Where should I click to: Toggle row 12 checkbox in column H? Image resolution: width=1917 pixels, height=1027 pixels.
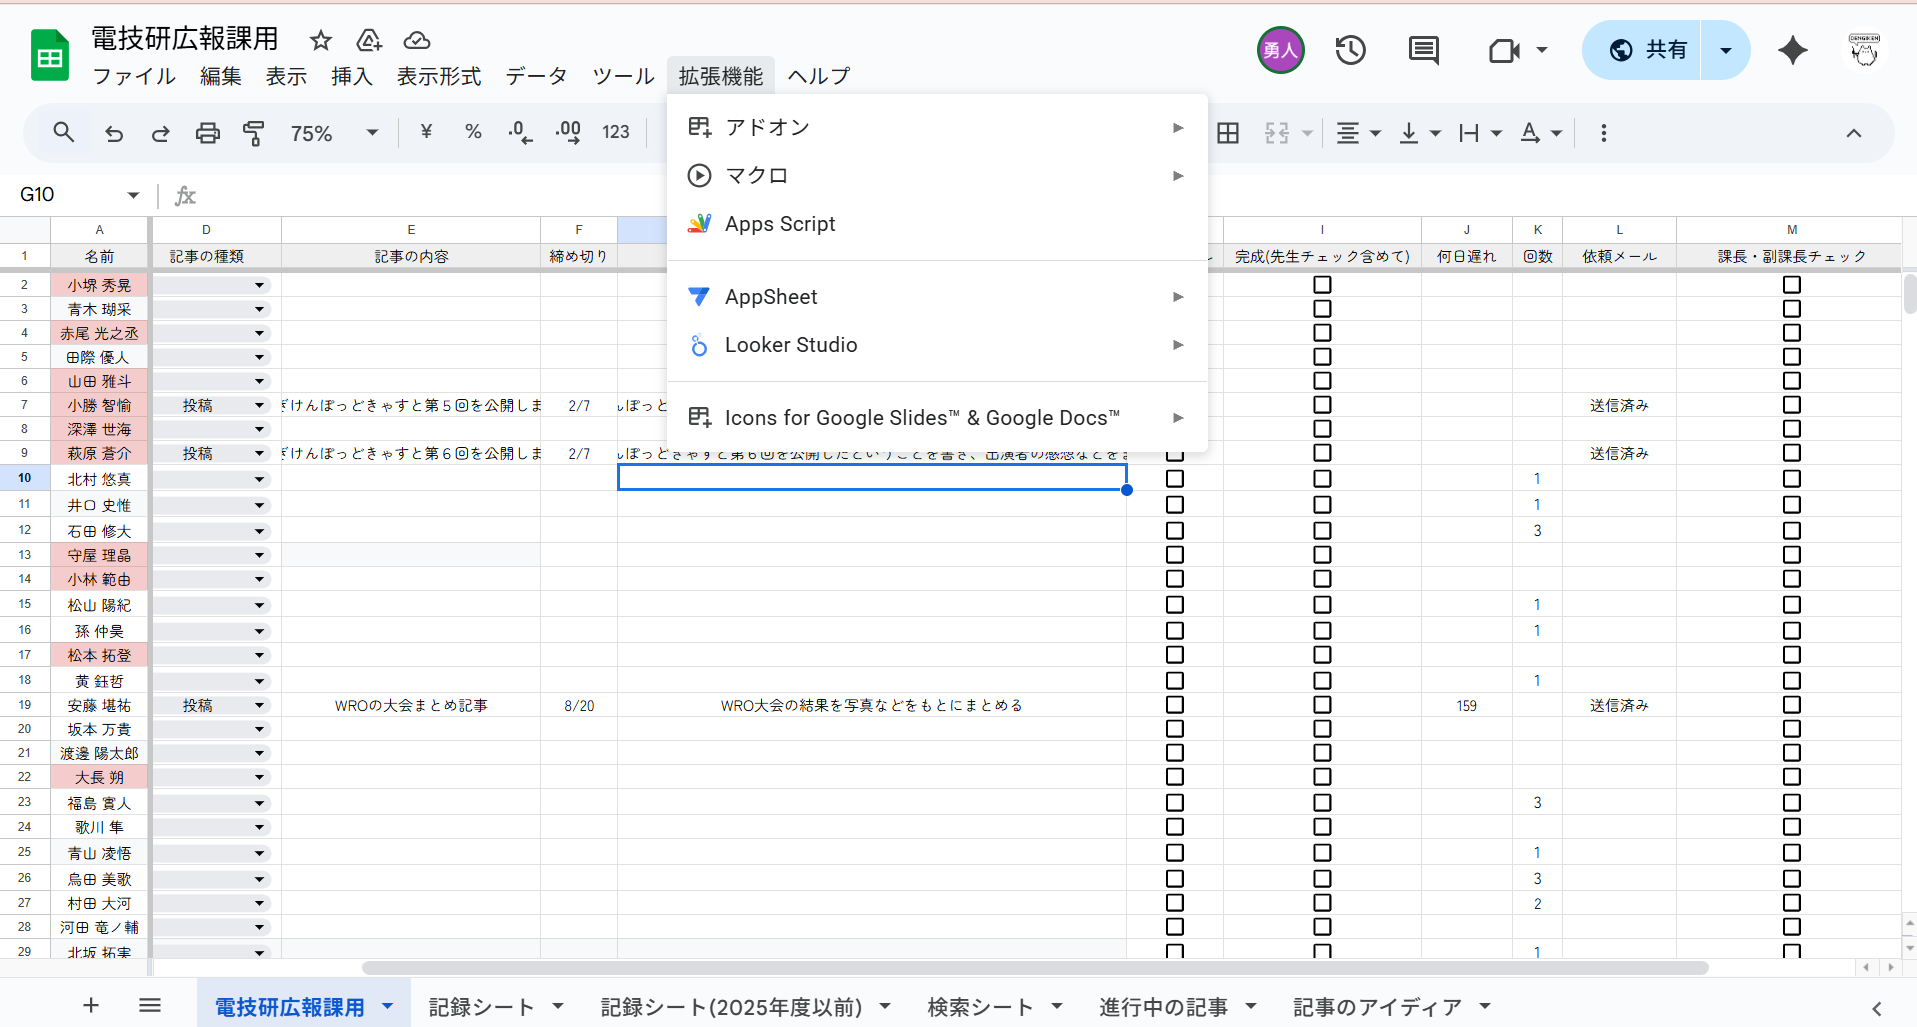click(1175, 531)
